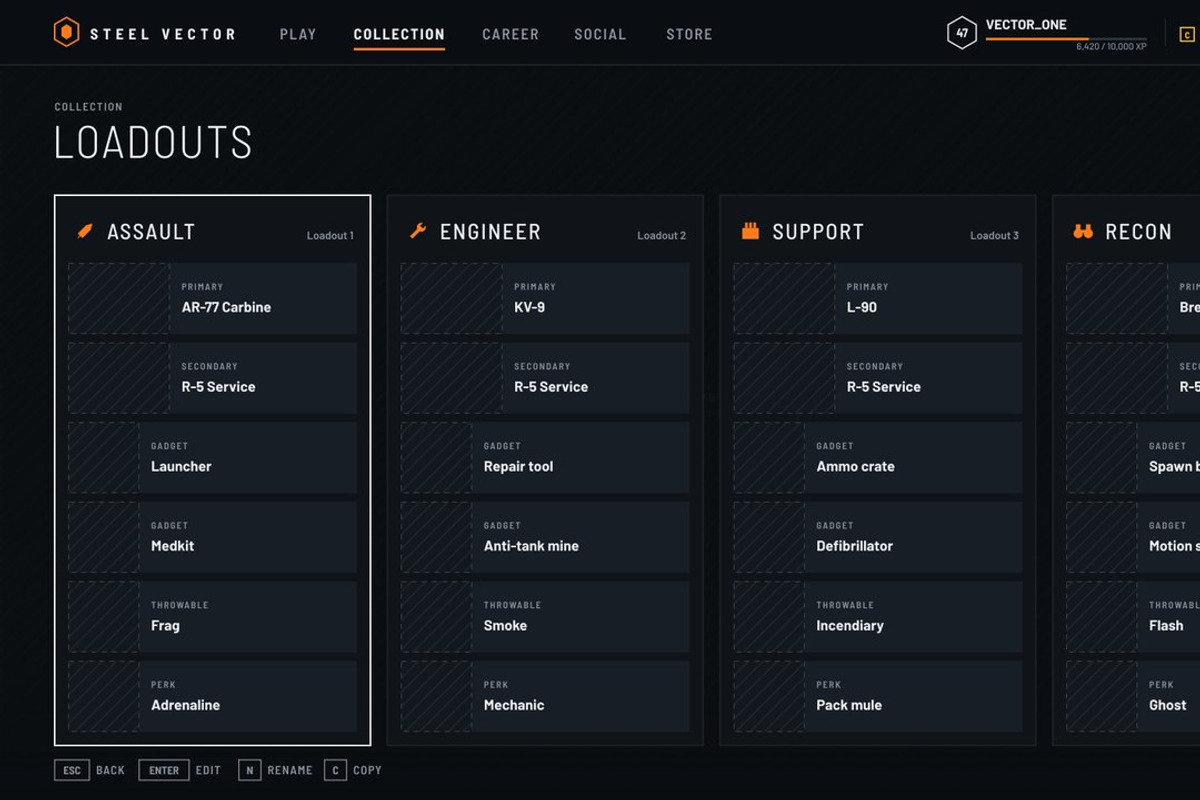Screen dimensions: 1200x800
Task: Open the Store tab
Action: click(689, 34)
